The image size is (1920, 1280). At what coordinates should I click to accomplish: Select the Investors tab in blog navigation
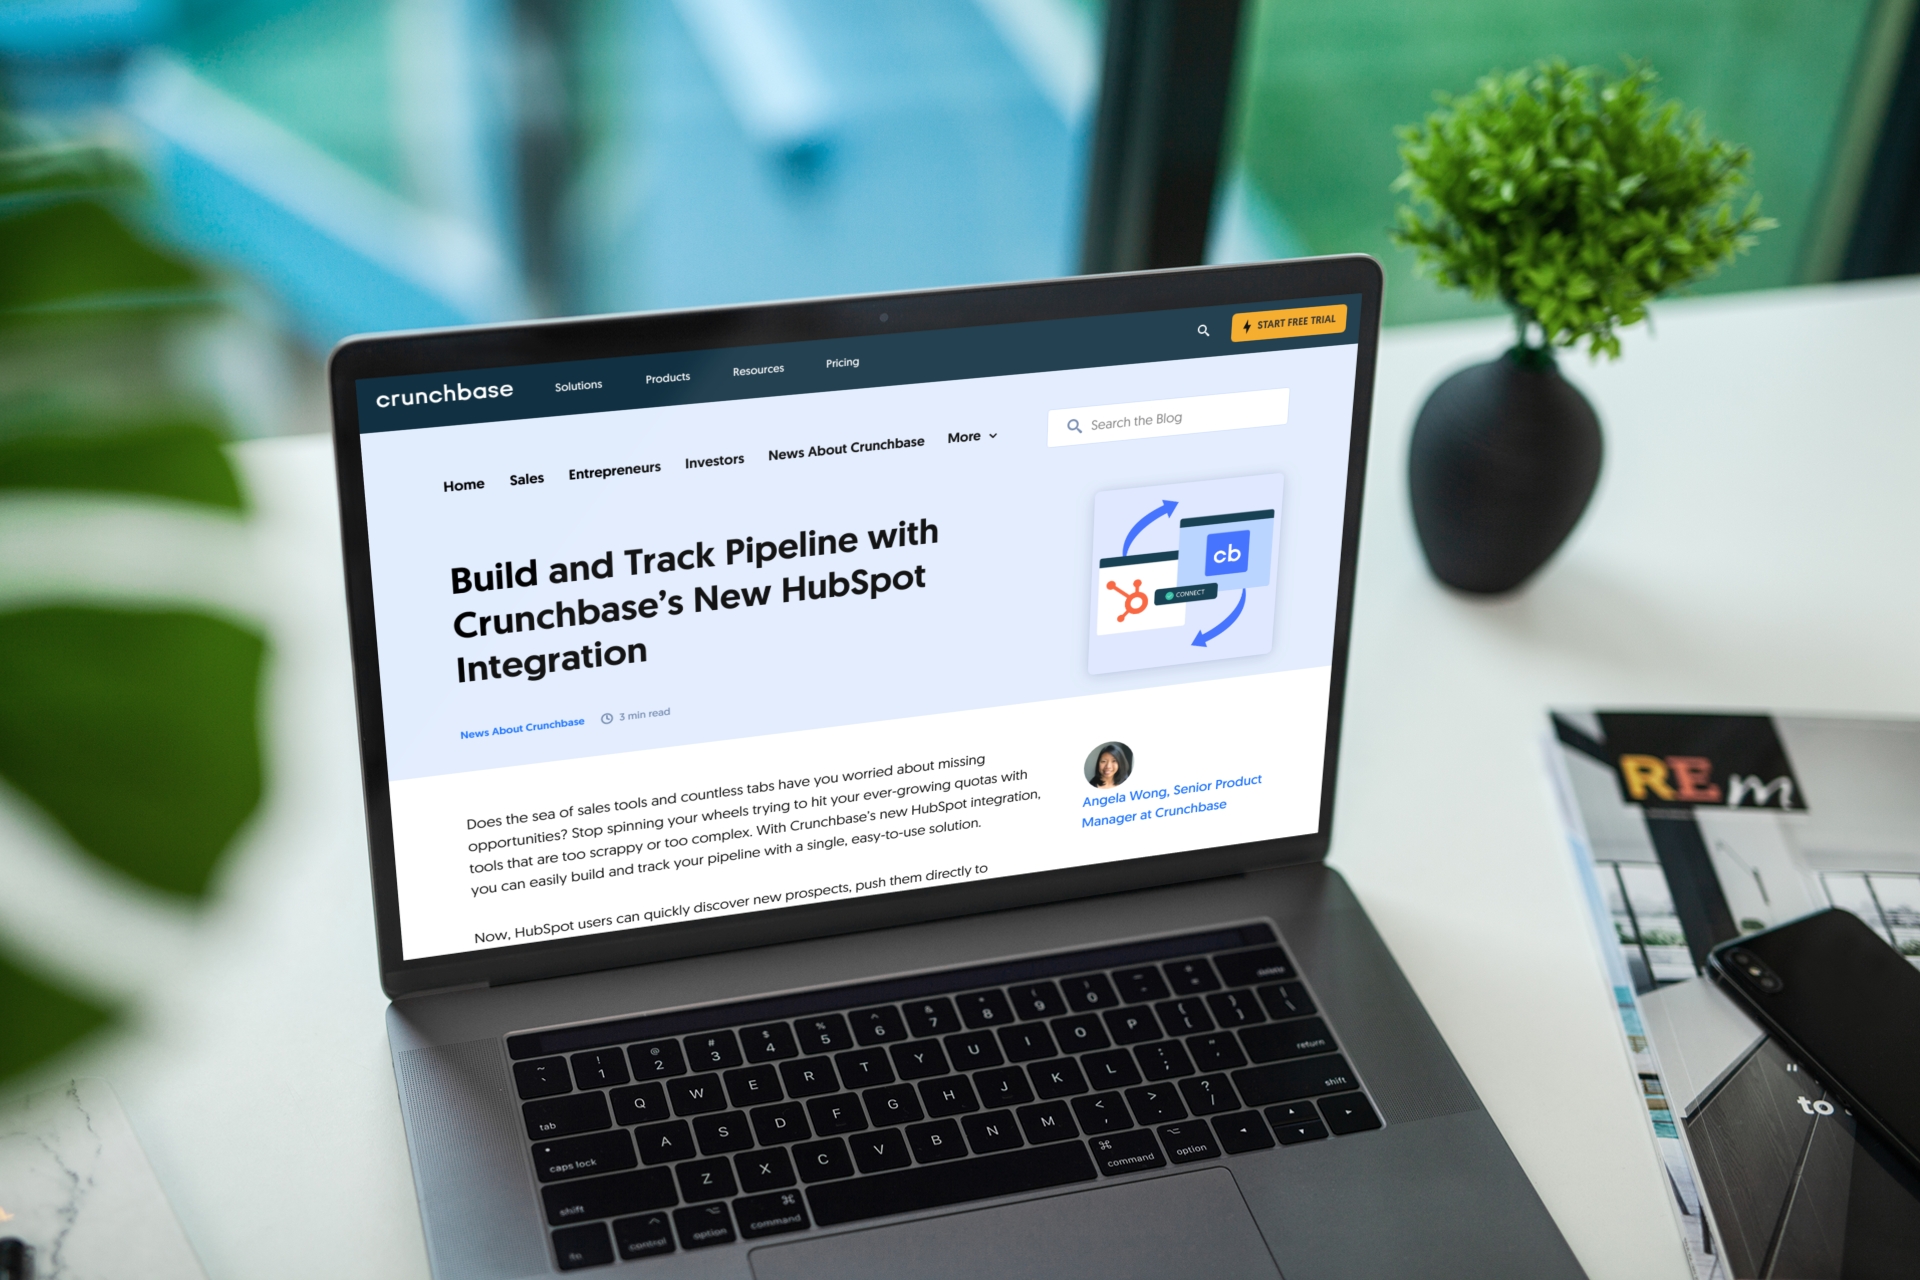(x=713, y=463)
